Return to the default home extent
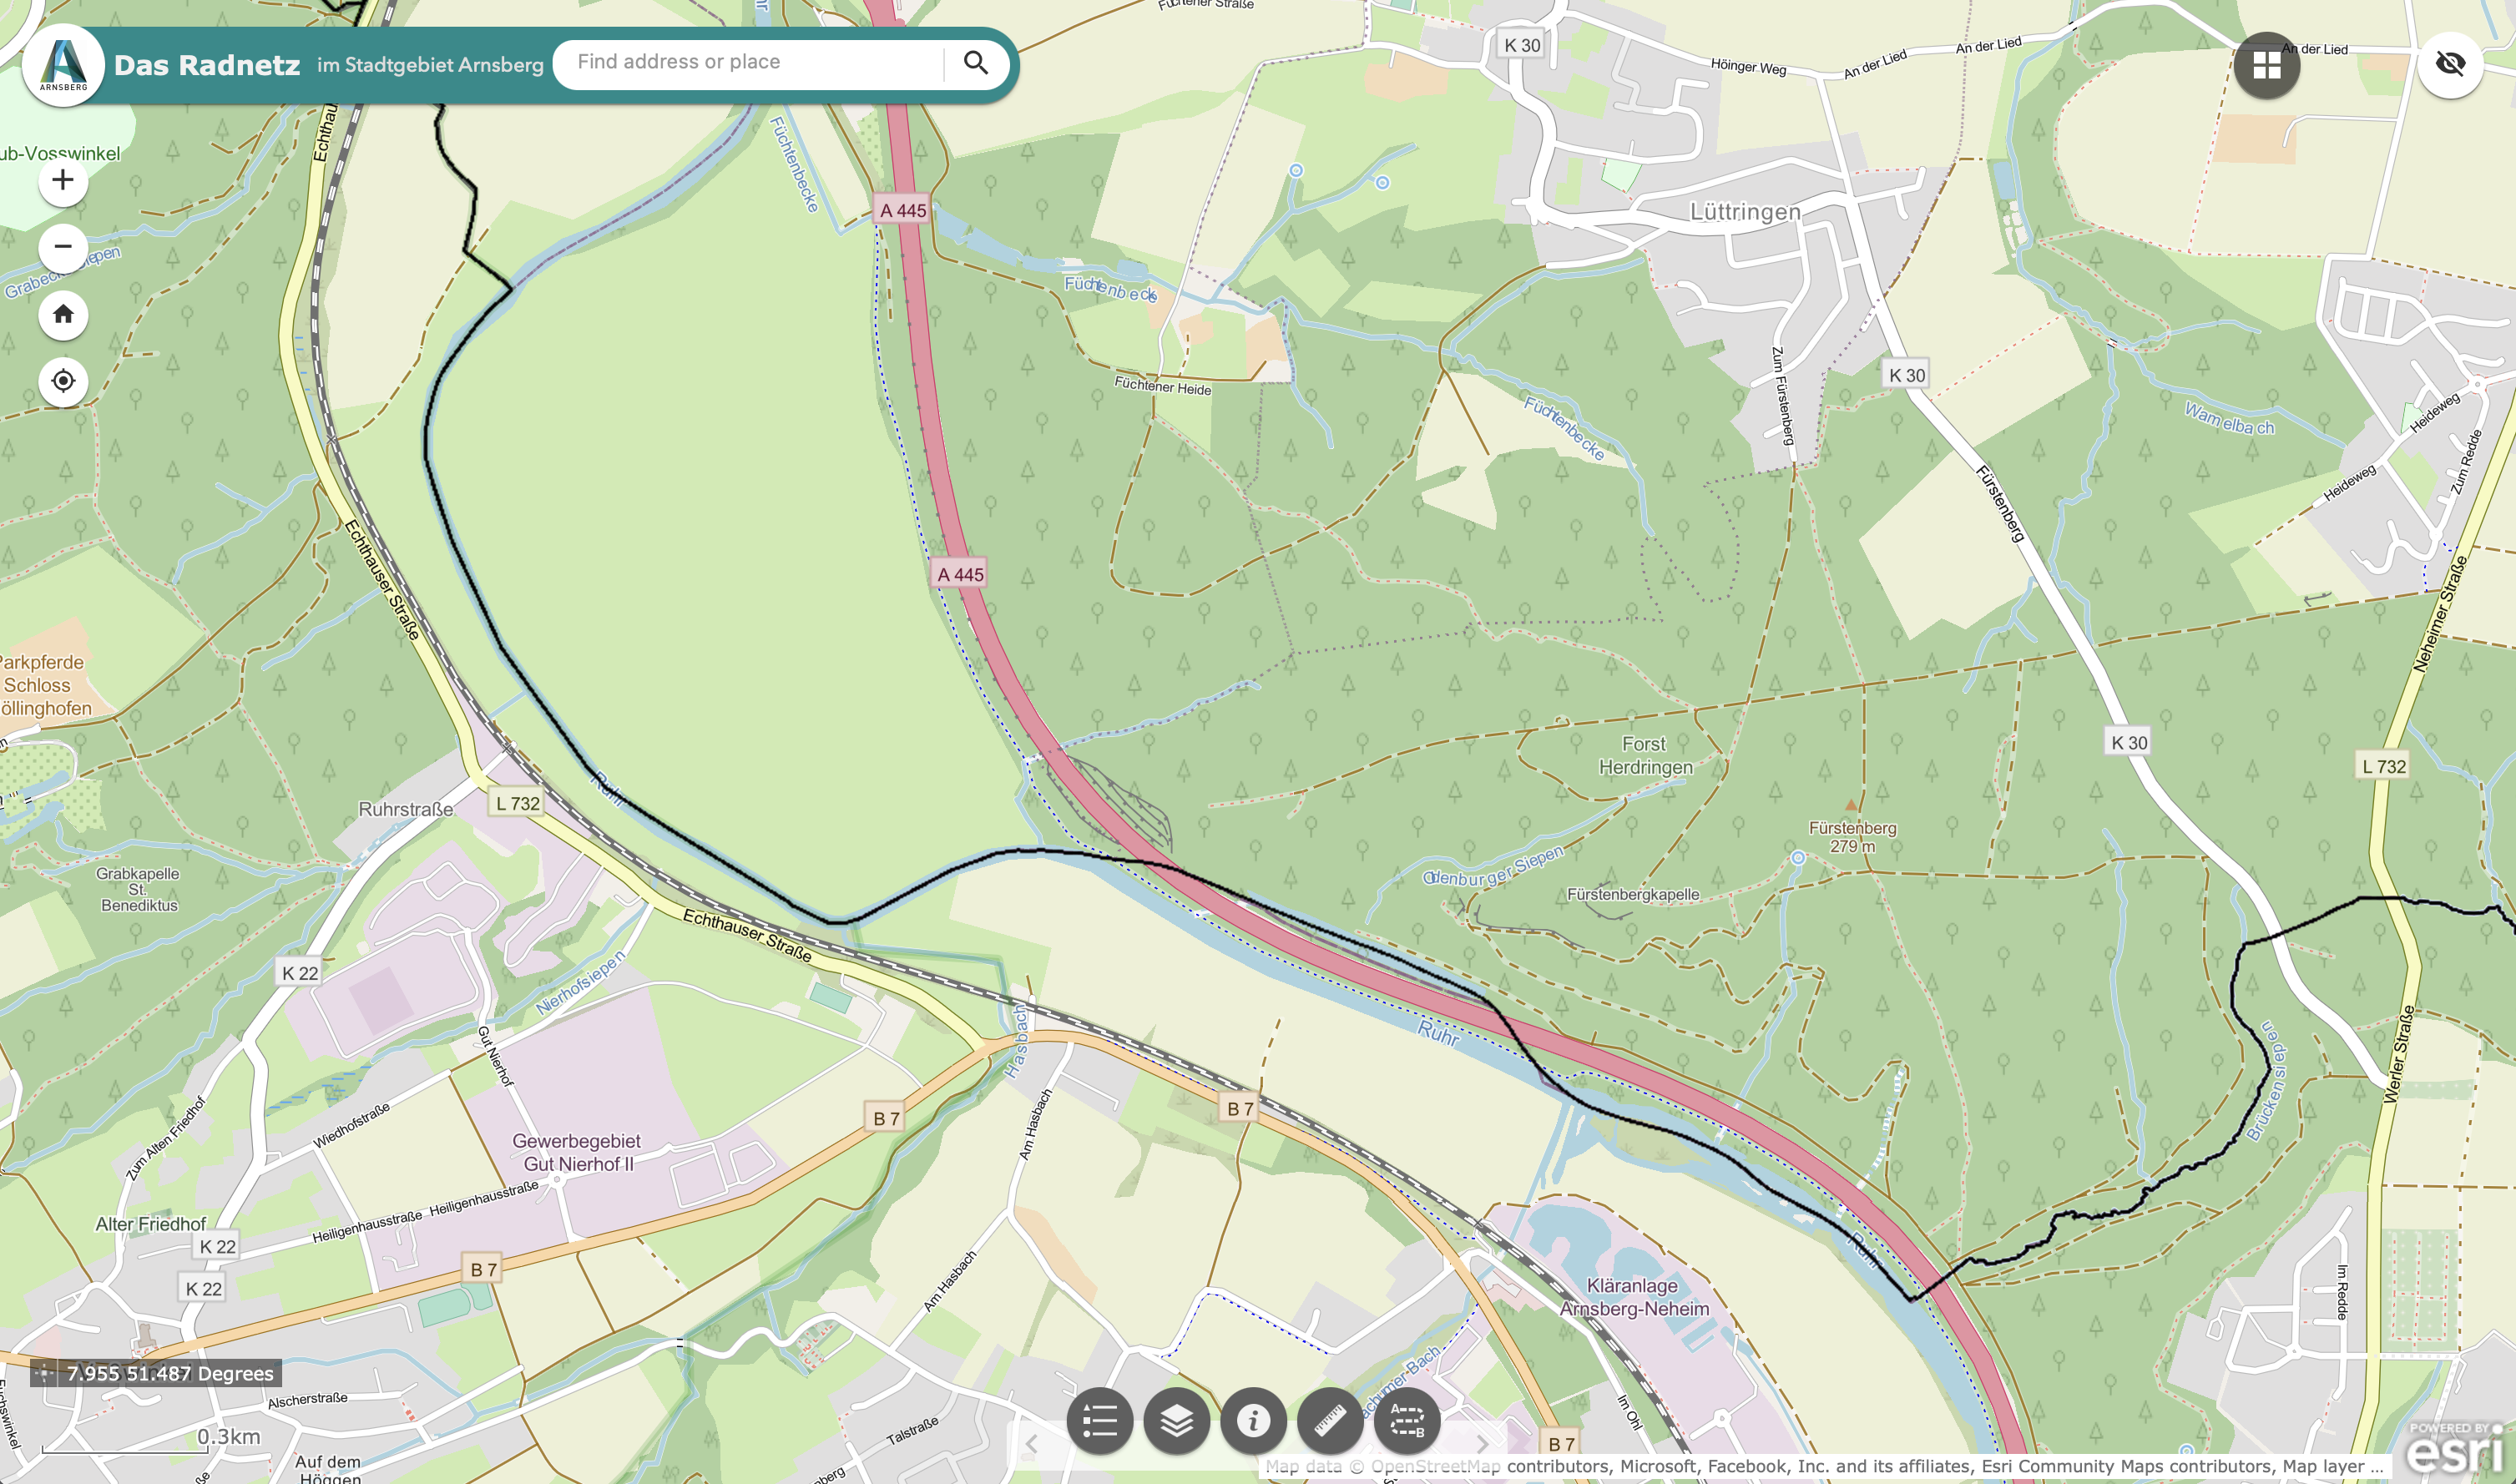 [x=63, y=314]
